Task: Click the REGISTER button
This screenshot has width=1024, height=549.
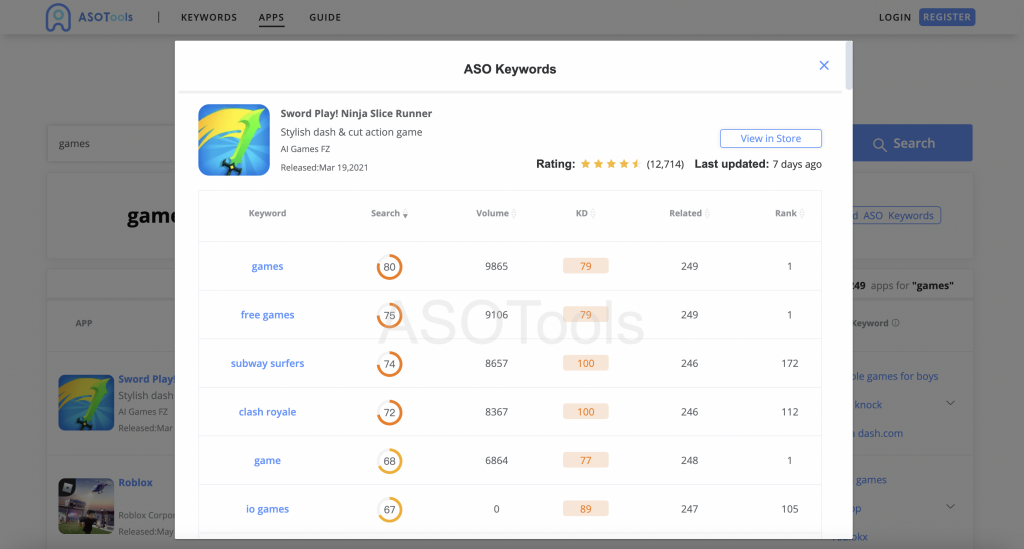Action: 947,17
